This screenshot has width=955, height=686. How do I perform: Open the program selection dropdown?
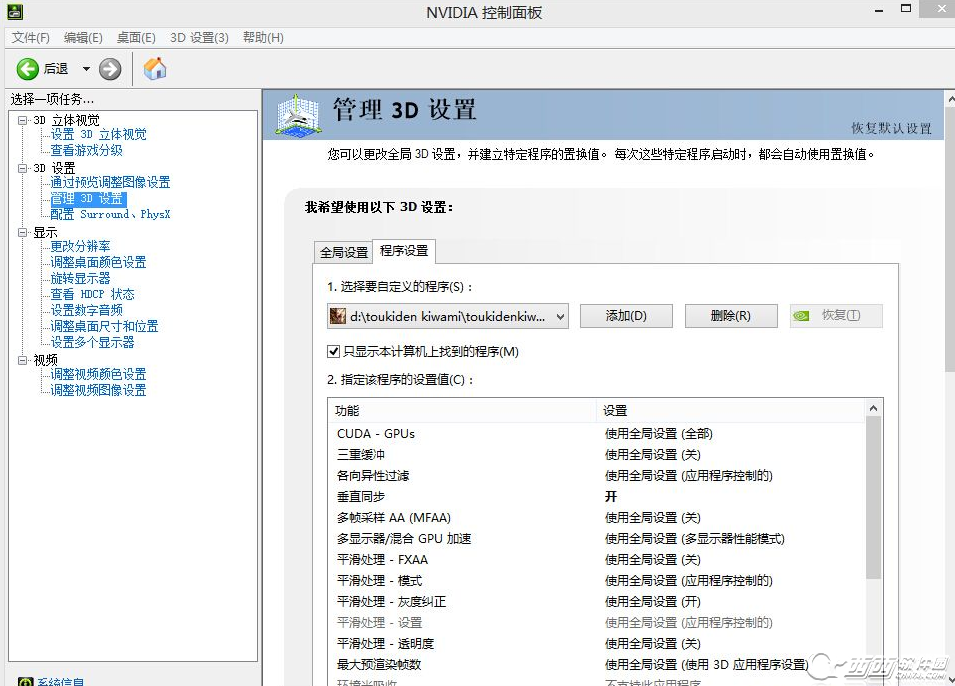click(559, 316)
